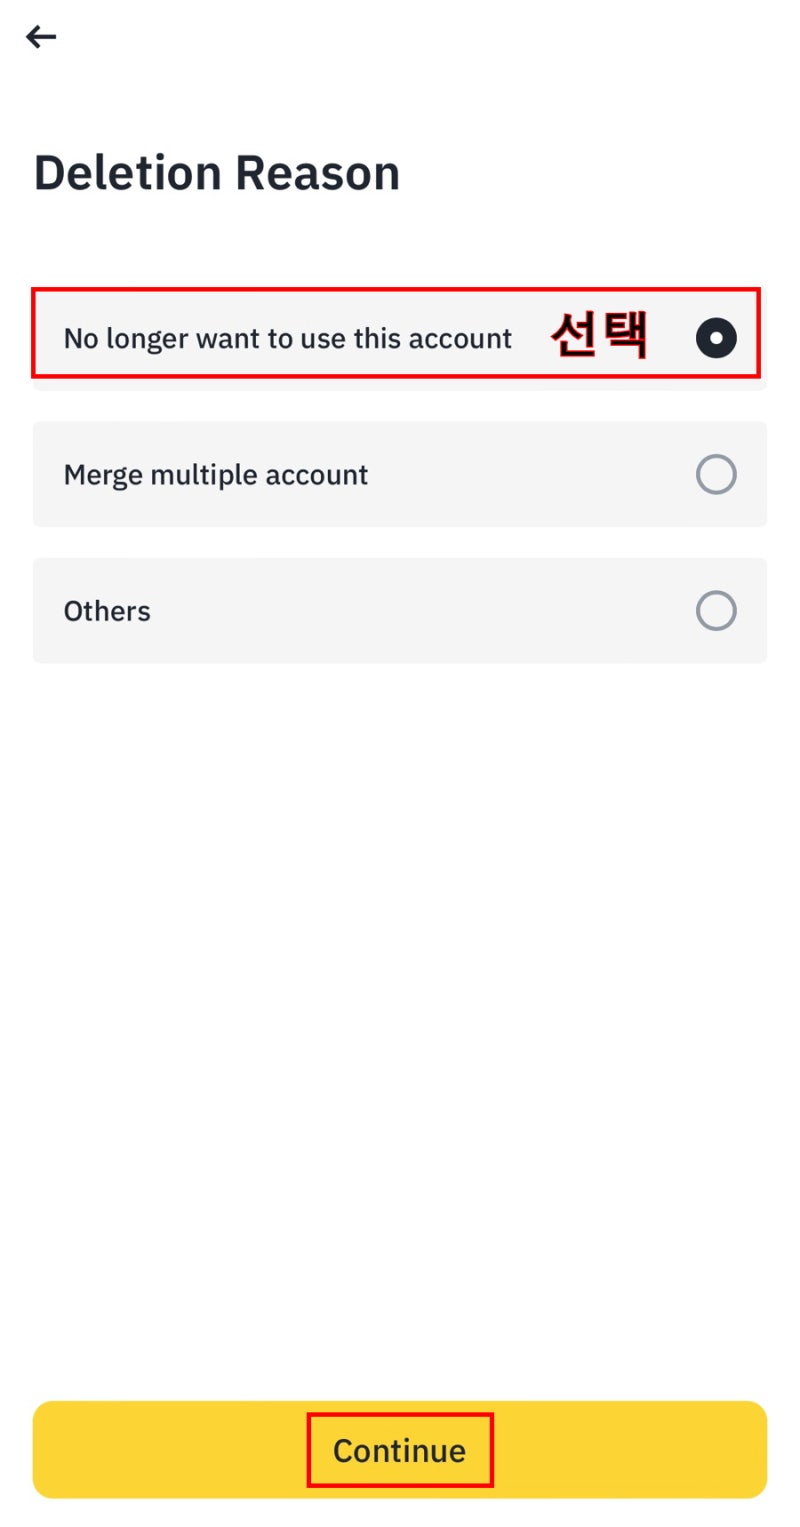
Task: Click the 'Continue' text inside red box
Action: pyautogui.click(x=399, y=1450)
